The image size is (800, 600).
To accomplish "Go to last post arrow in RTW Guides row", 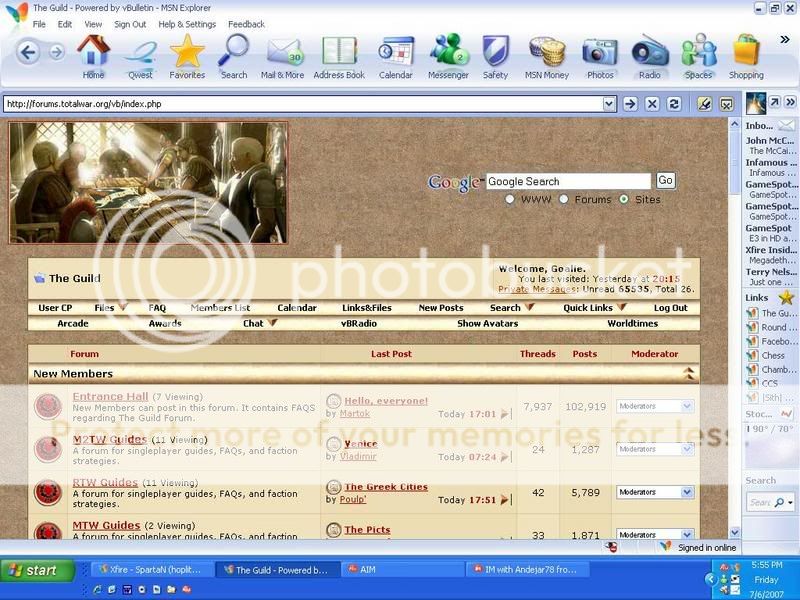I will [x=505, y=500].
